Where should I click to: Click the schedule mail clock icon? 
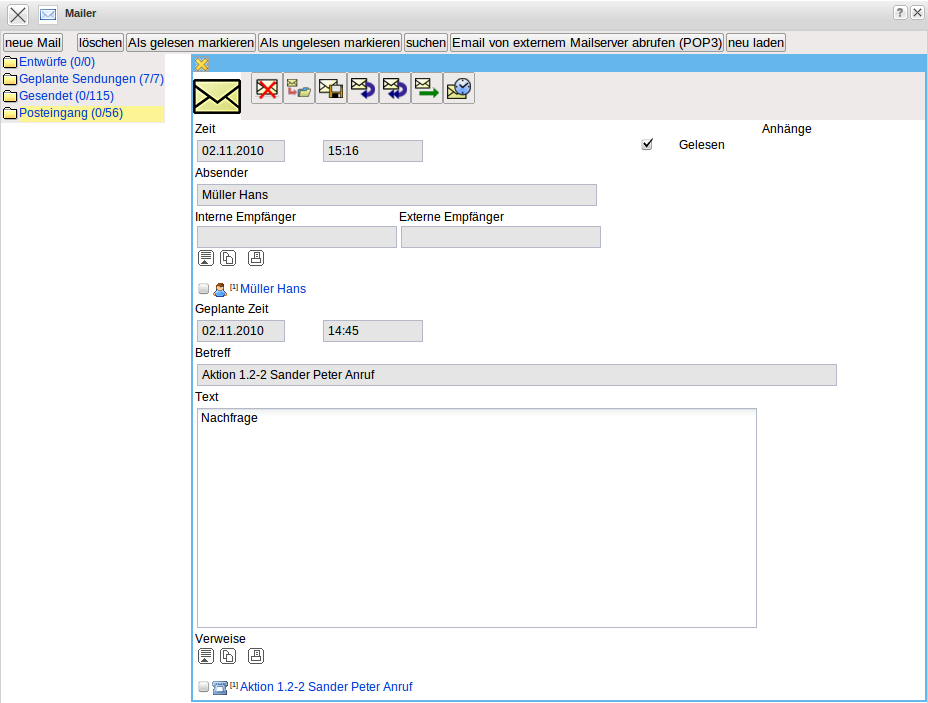click(x=459, y=88)
